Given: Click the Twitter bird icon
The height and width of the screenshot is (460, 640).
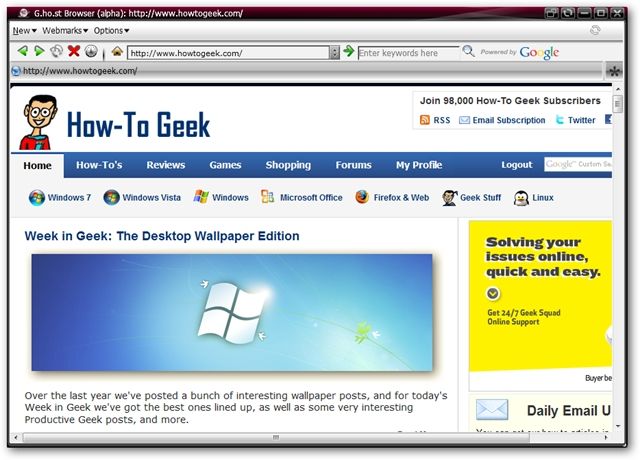Looking at the screenshot, I should click(x=560, y=120).
